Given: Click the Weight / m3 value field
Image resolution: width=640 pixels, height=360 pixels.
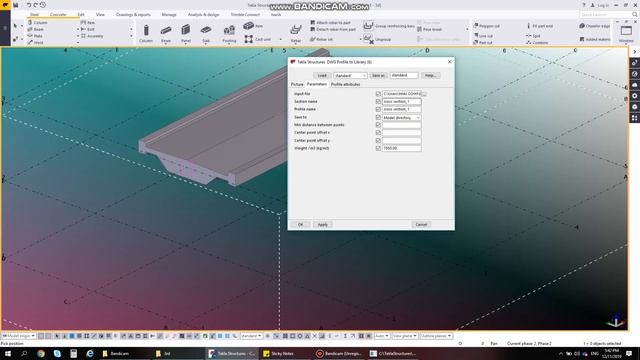Looking at the screenshot, I should 402,148.
